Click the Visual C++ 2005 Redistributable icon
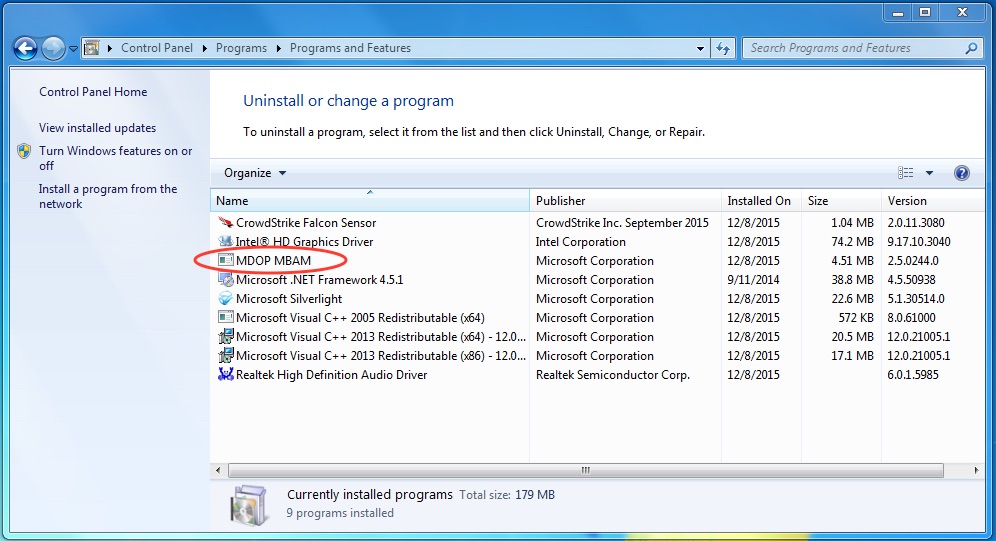 pos(225,317)
